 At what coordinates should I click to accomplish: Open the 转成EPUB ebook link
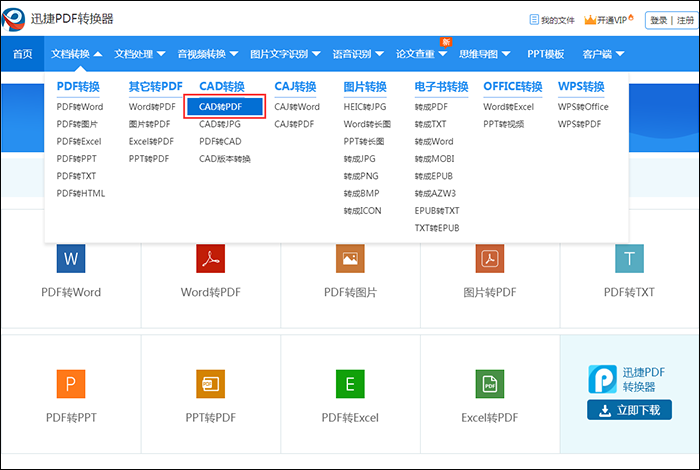433,176
